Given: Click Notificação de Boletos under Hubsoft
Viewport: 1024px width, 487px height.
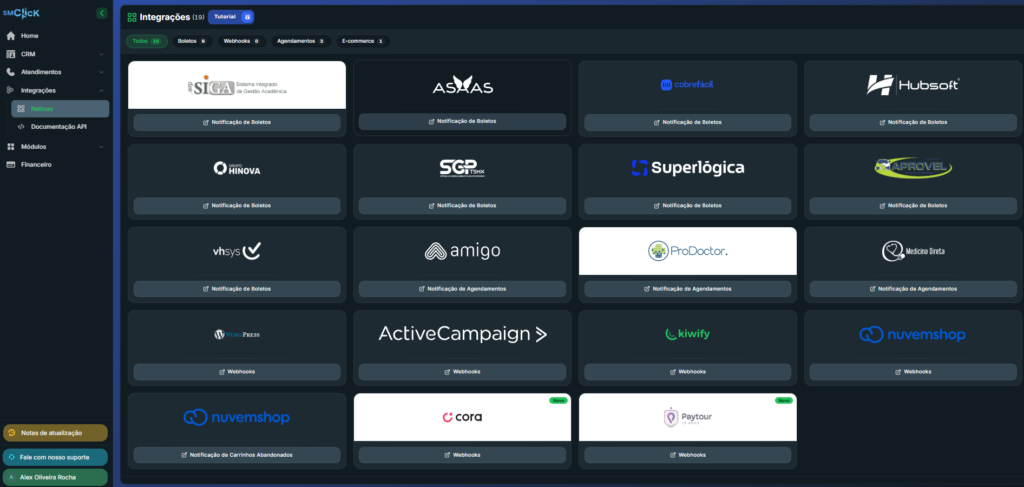Looking at the screenshot, I should coord(913,122).
